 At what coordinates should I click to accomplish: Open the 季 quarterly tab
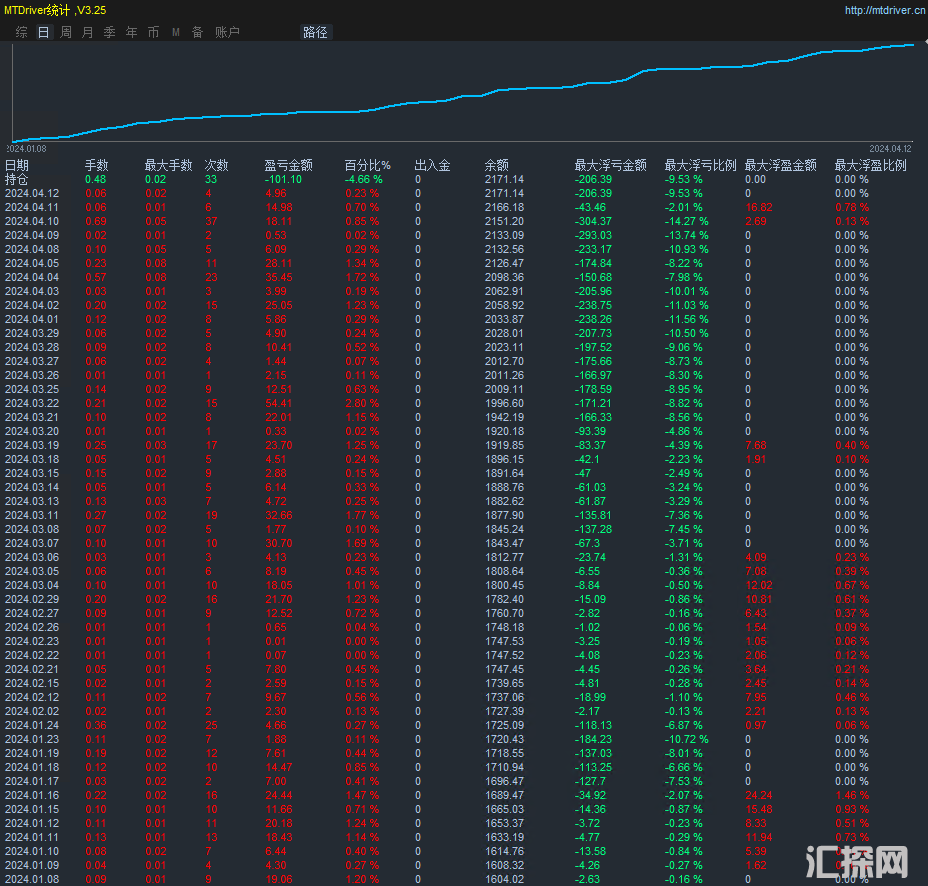pyautogui.click(x=110, y=32)
